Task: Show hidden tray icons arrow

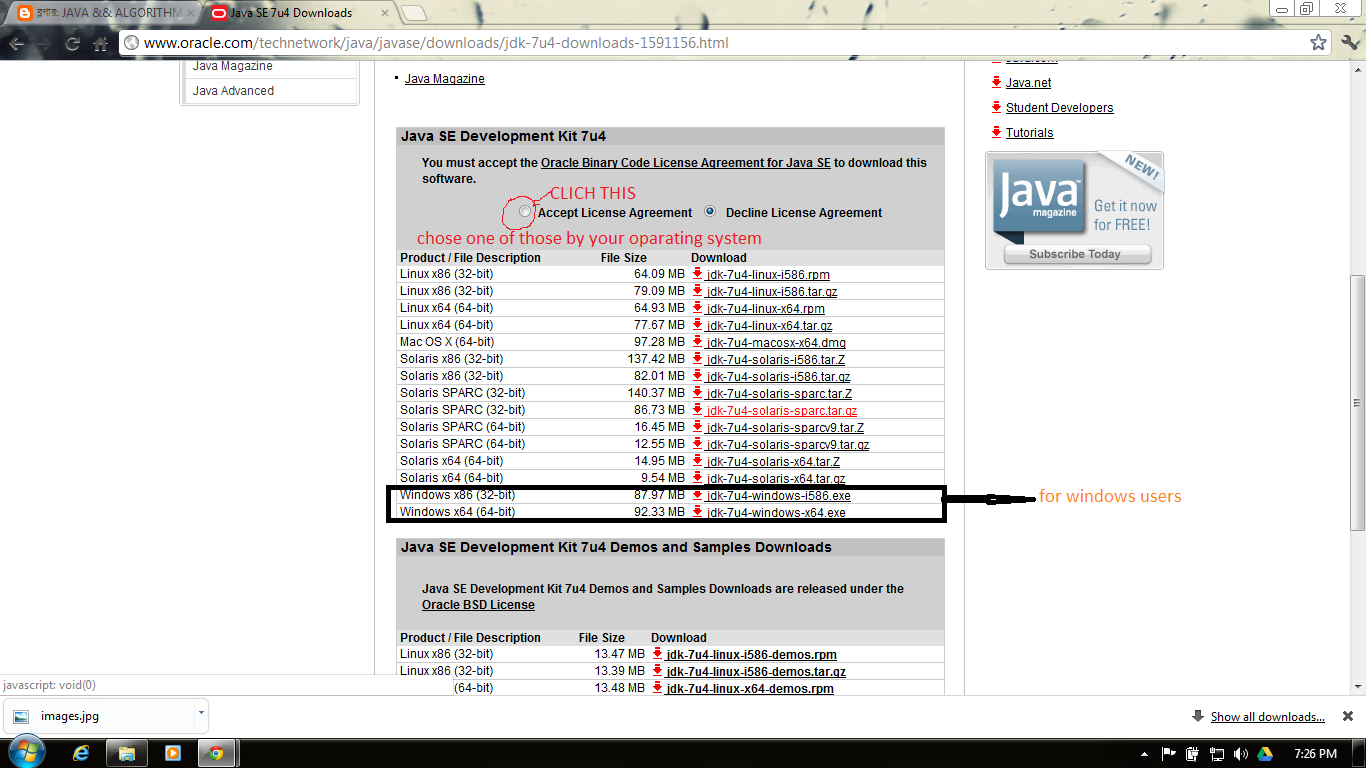Action: coord(1144,754)
